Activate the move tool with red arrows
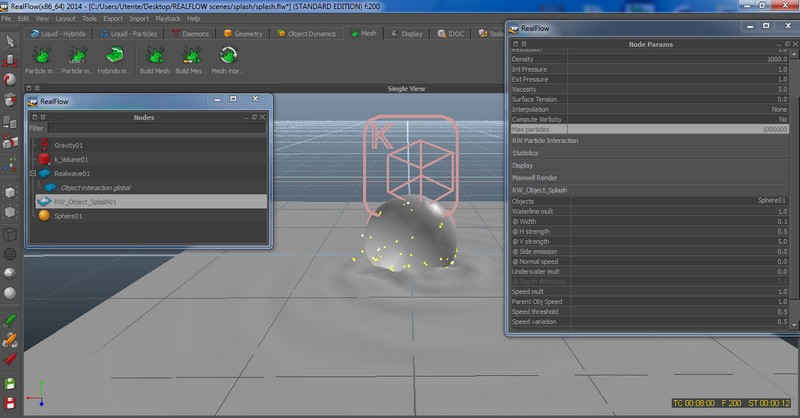The height and width of the screenshot is (418, 800). click(x=10, y=61)
